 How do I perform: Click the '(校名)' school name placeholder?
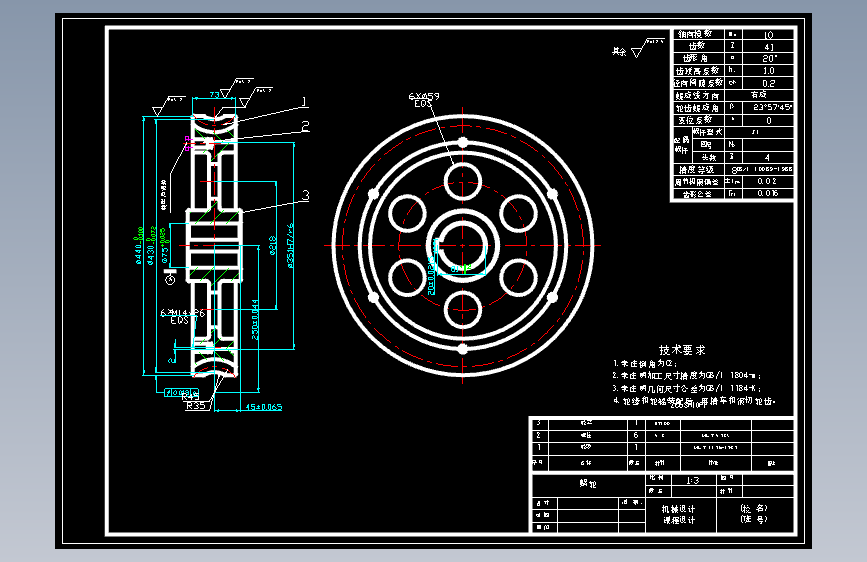[x=754, y=507]
